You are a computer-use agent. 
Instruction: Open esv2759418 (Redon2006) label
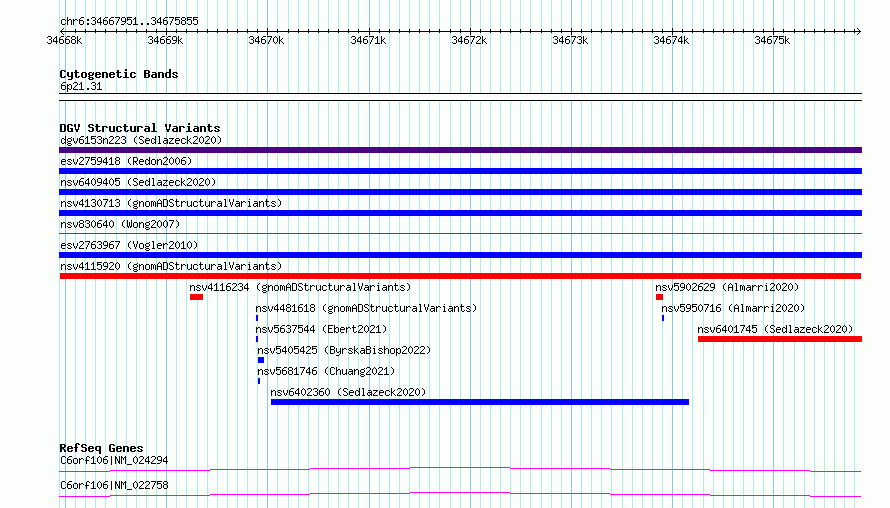126,161
